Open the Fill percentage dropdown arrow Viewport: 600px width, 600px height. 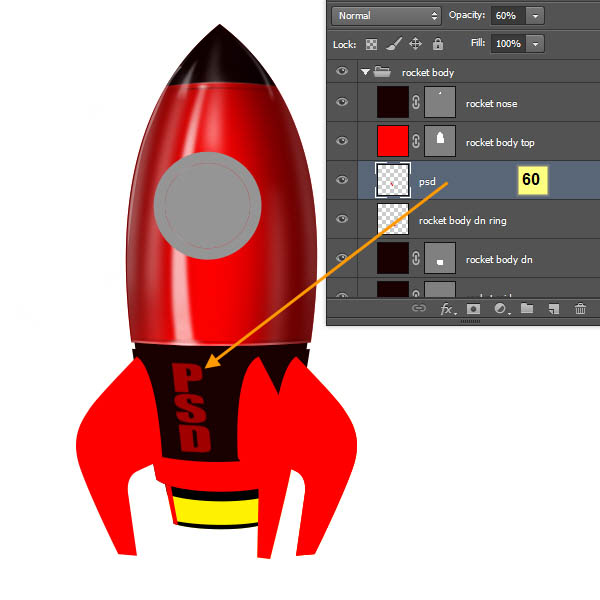coord(535,44)
